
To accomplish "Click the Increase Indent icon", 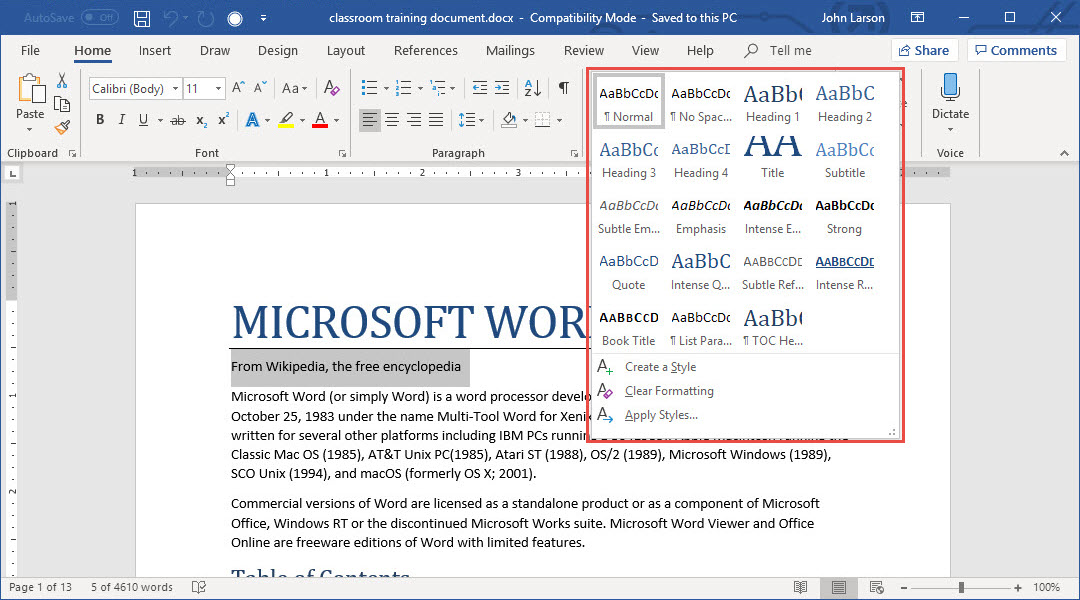I will (x=501, y=88).
